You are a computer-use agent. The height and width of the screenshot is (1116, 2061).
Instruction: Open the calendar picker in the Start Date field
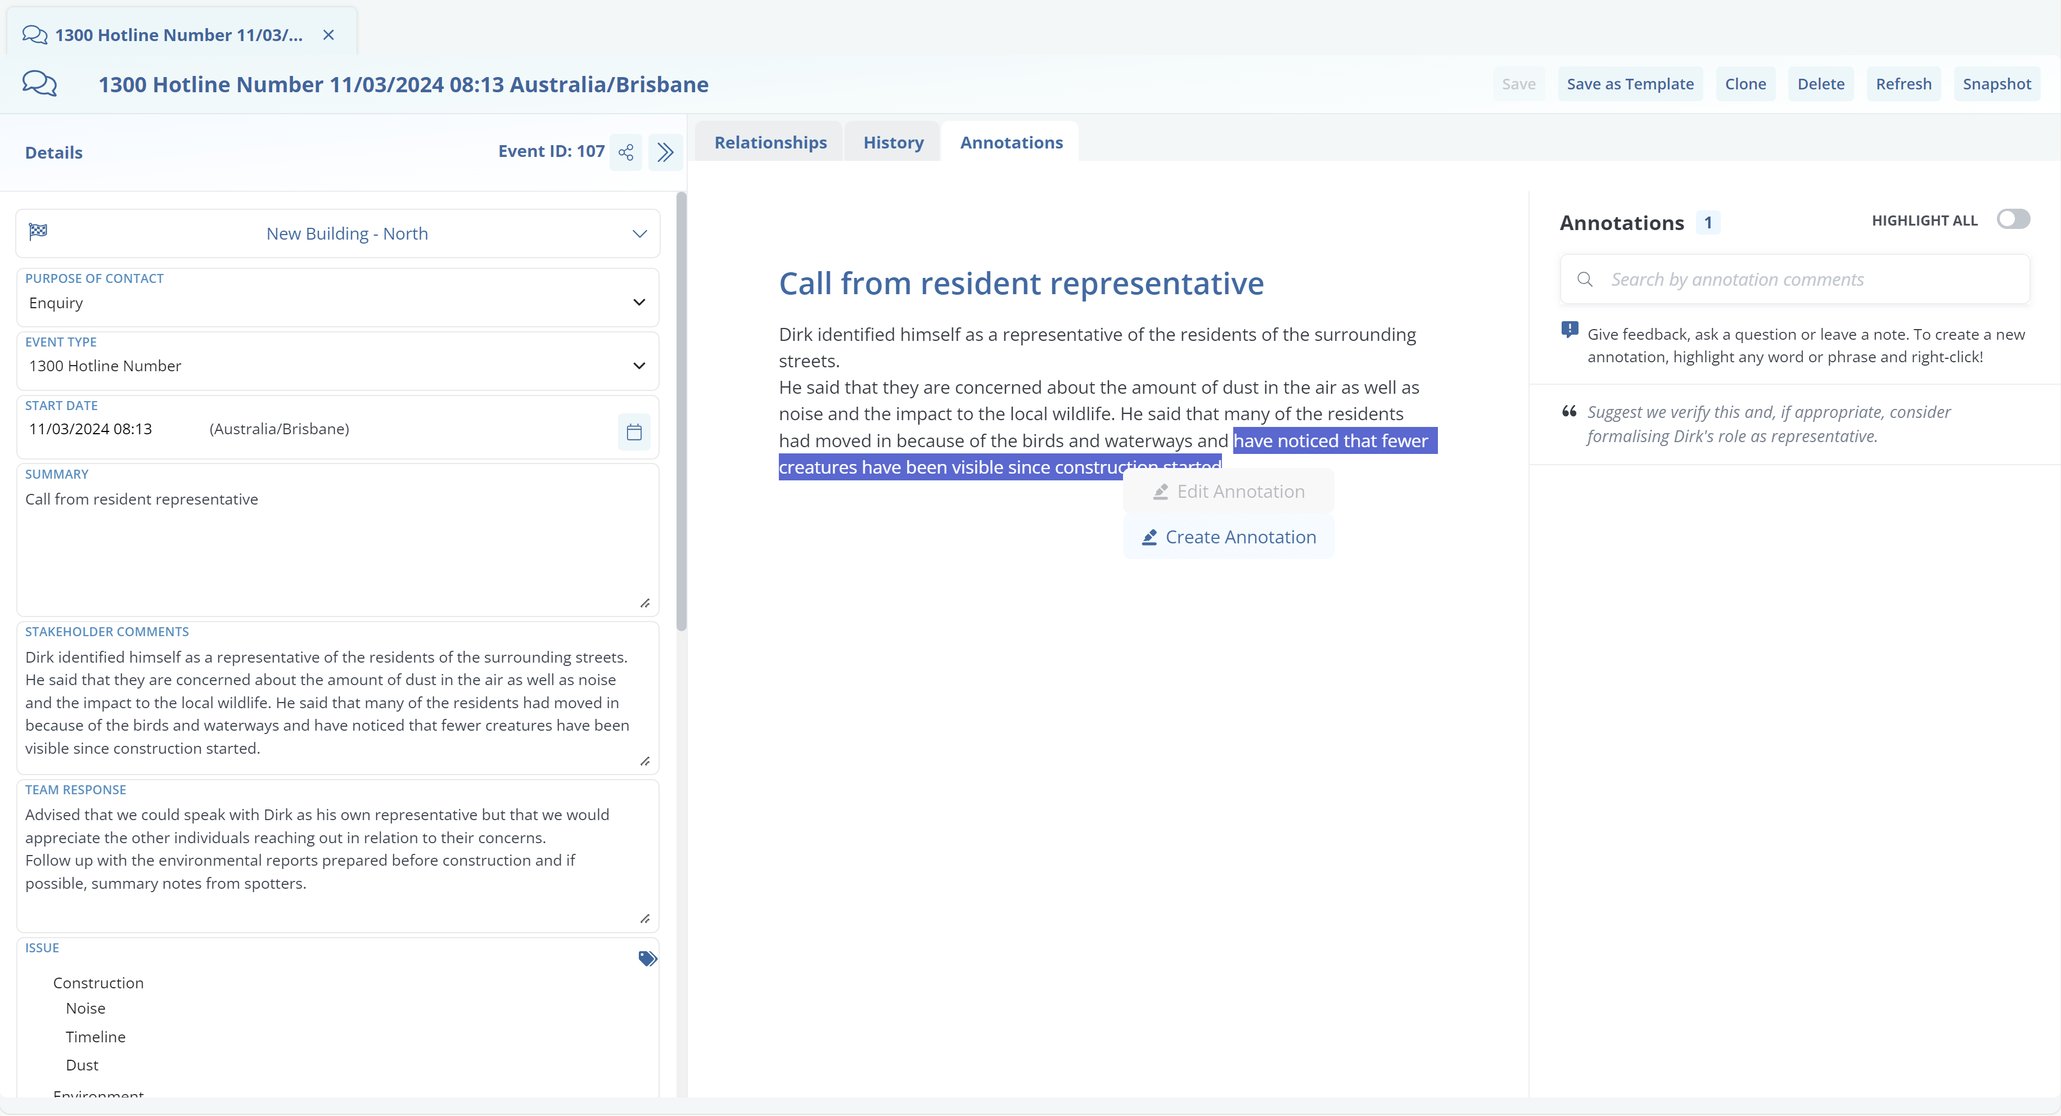click(634, 429)
